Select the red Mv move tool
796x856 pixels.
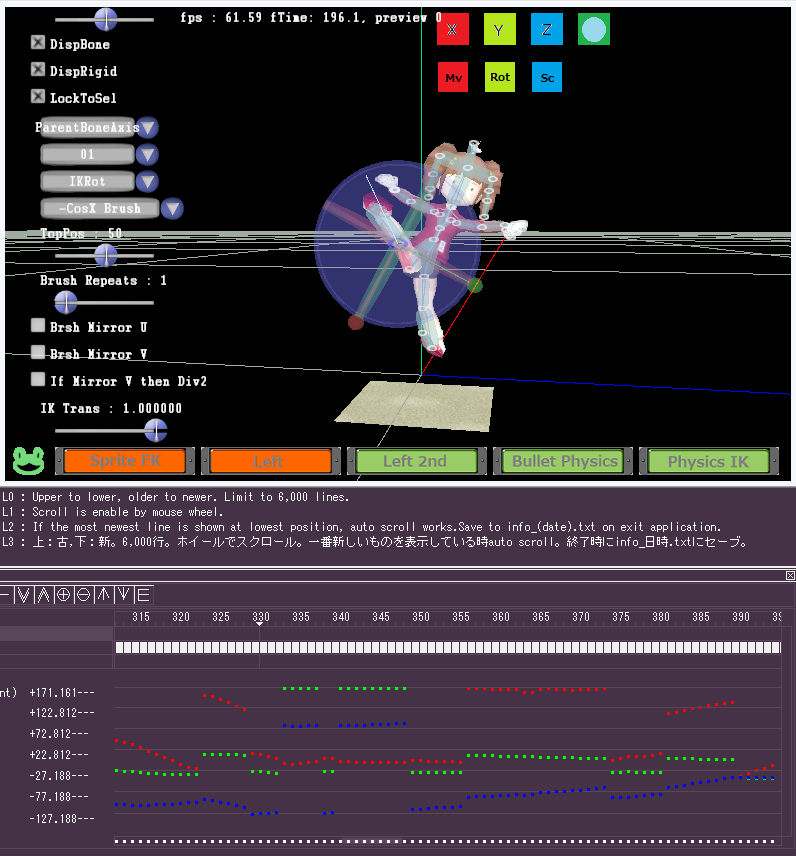[x=453, y=77]
